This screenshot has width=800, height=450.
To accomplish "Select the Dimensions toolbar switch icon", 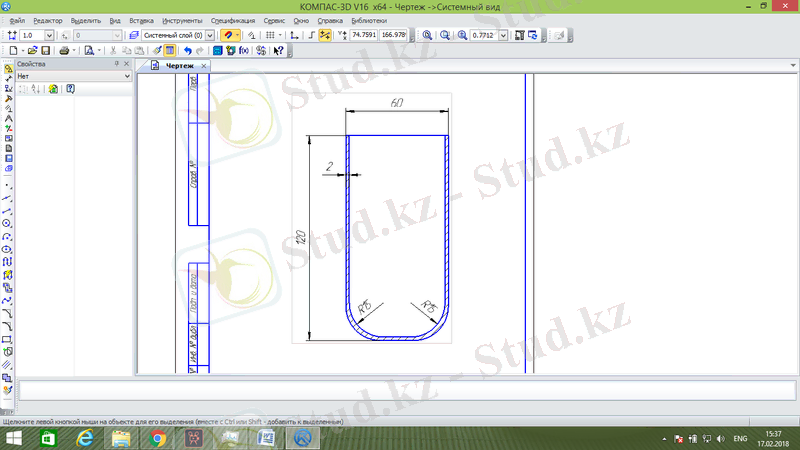I will click(8, 79).
